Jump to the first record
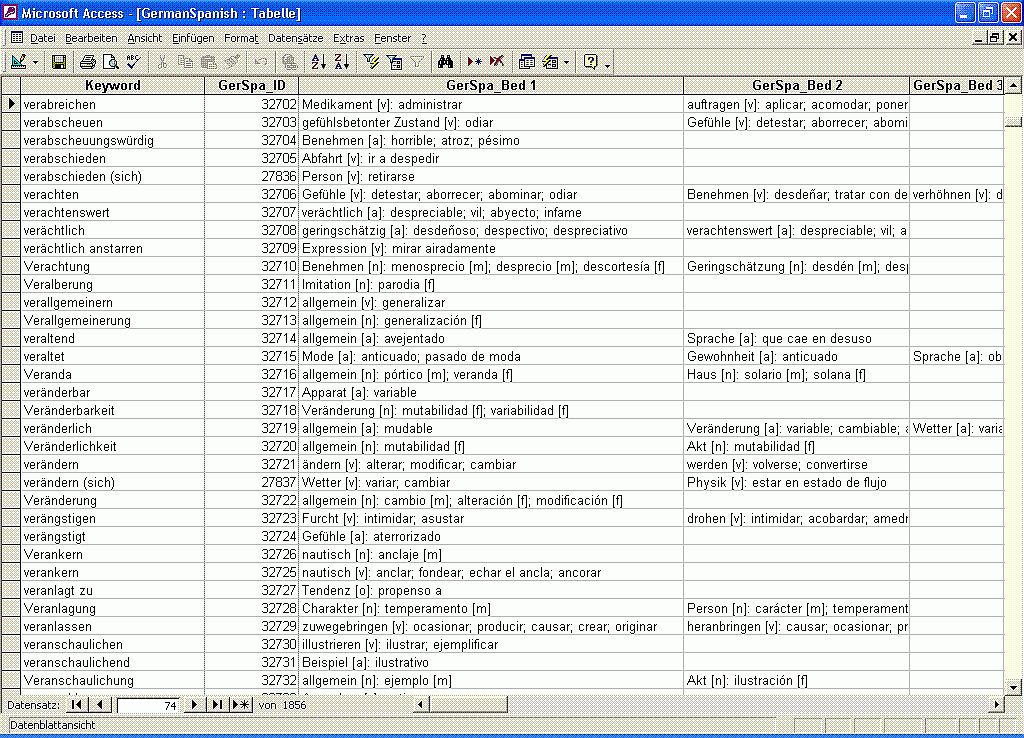This screenshot has width=1024, height=738. [77, 705]
